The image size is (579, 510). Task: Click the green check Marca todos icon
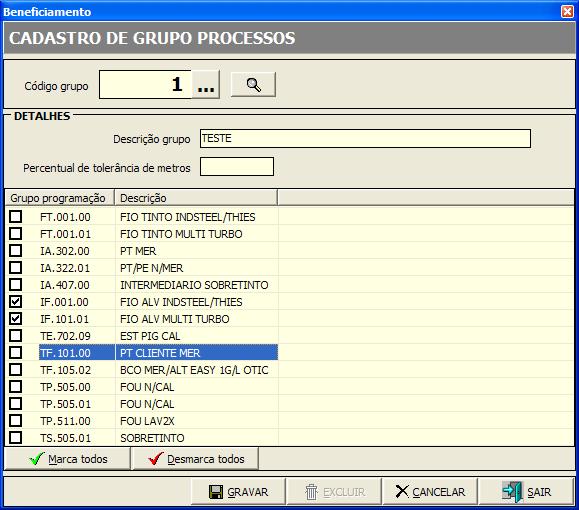point(37,459)
